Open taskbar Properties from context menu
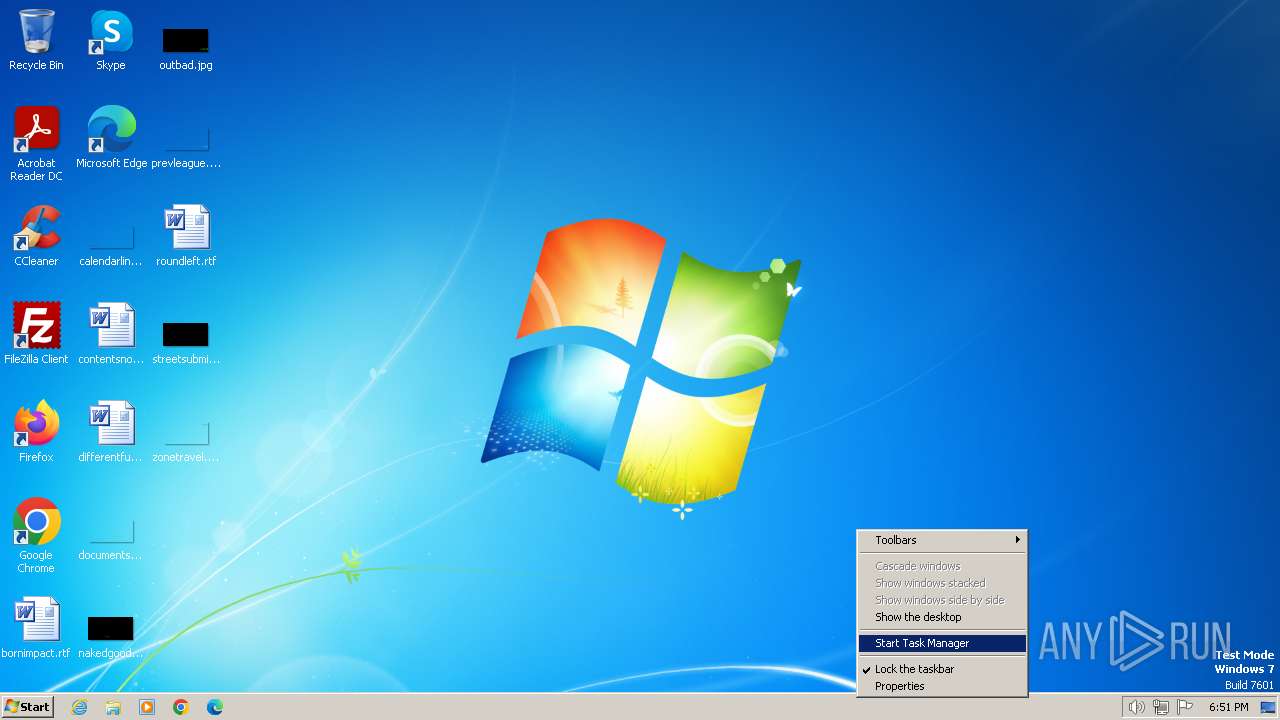The image size is (1280, 720). 942,686
